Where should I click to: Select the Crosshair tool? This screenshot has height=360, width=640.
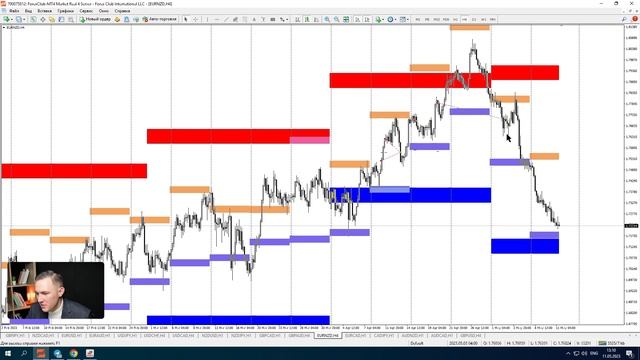tap(195, 19)
